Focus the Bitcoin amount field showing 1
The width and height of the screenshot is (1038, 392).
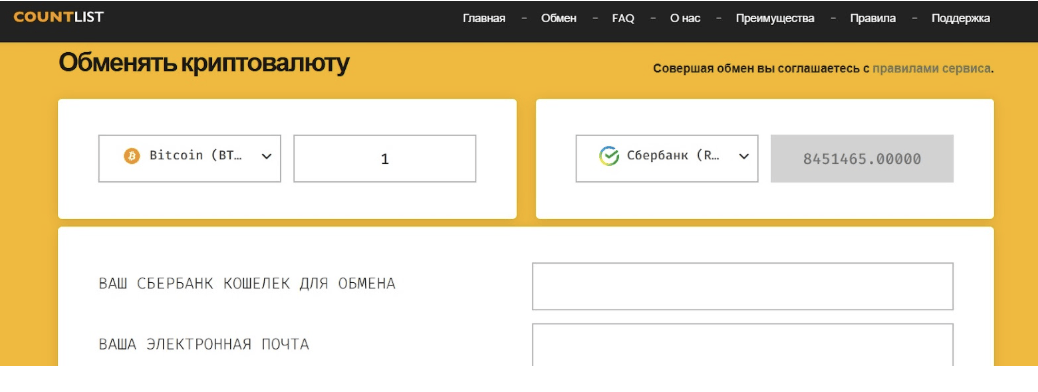(x=385, y=158)
